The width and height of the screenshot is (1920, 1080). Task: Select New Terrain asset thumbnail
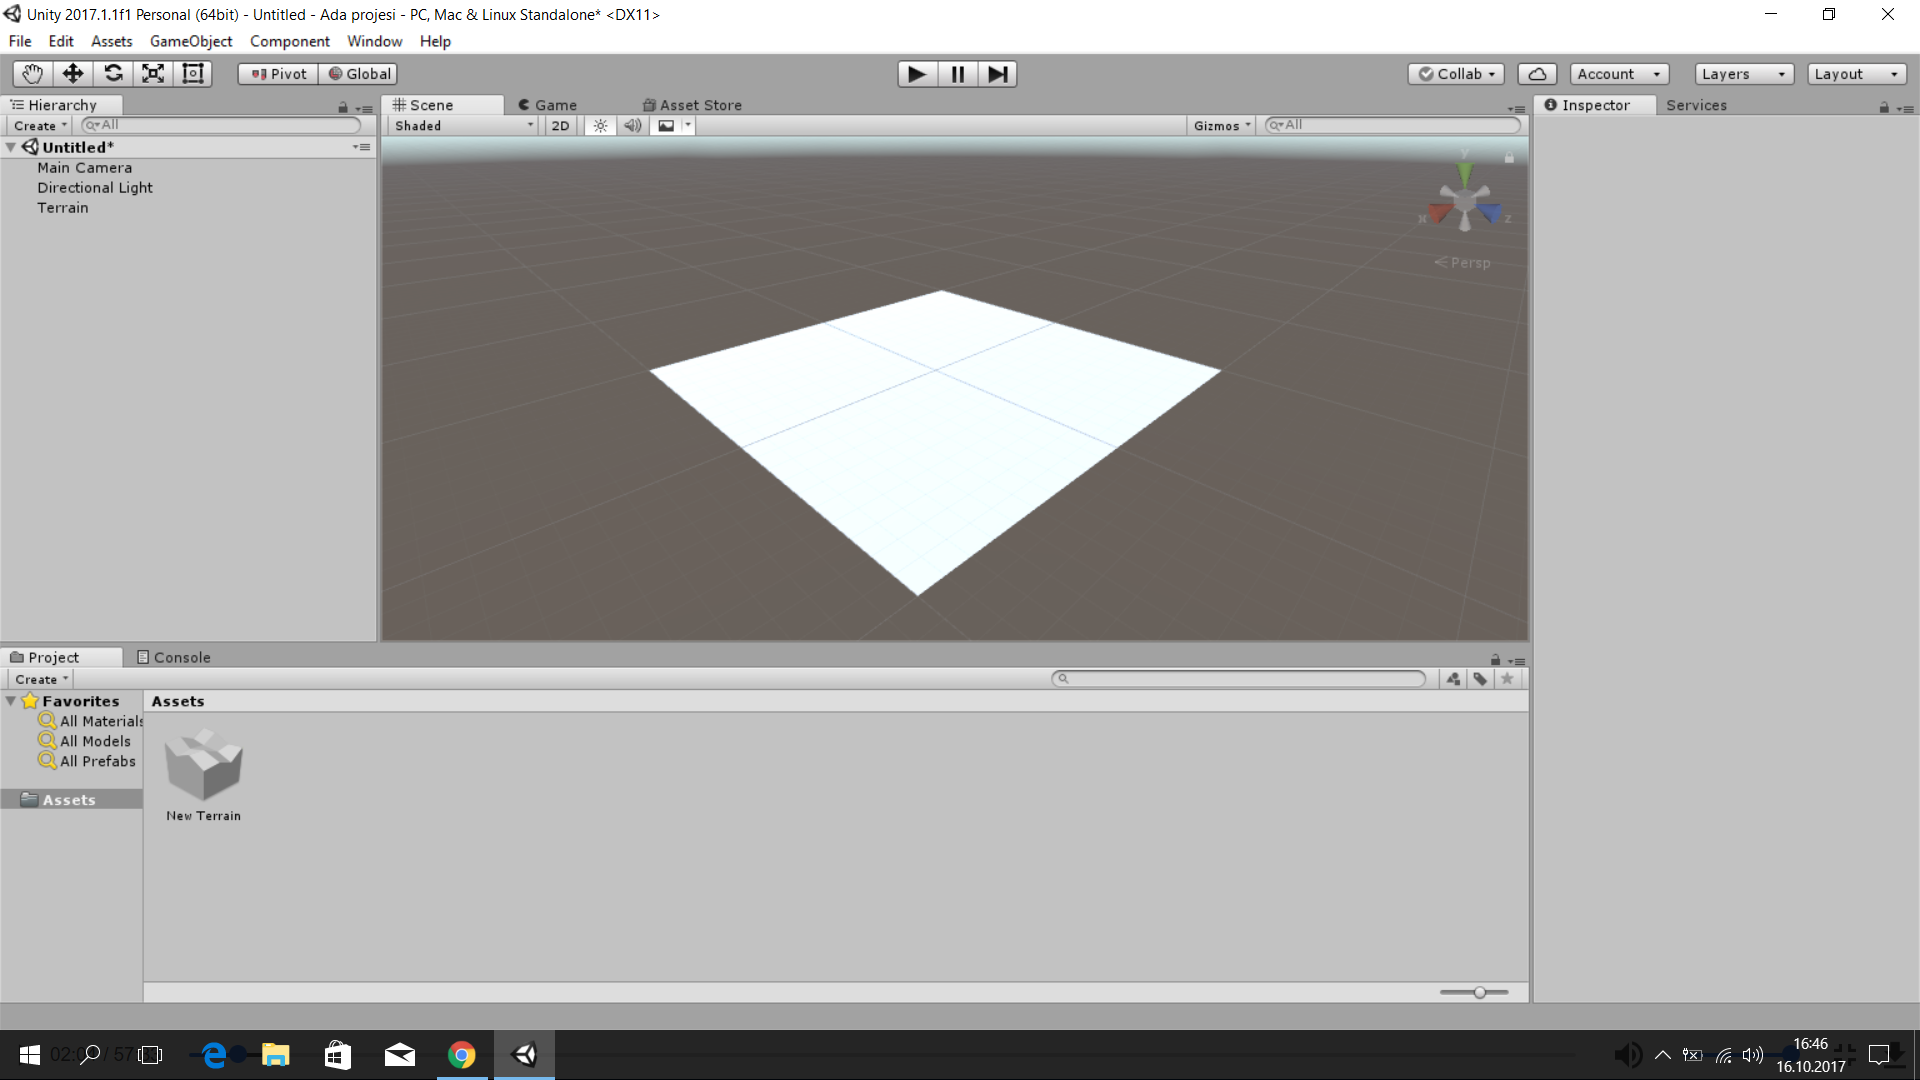[203, 766]
